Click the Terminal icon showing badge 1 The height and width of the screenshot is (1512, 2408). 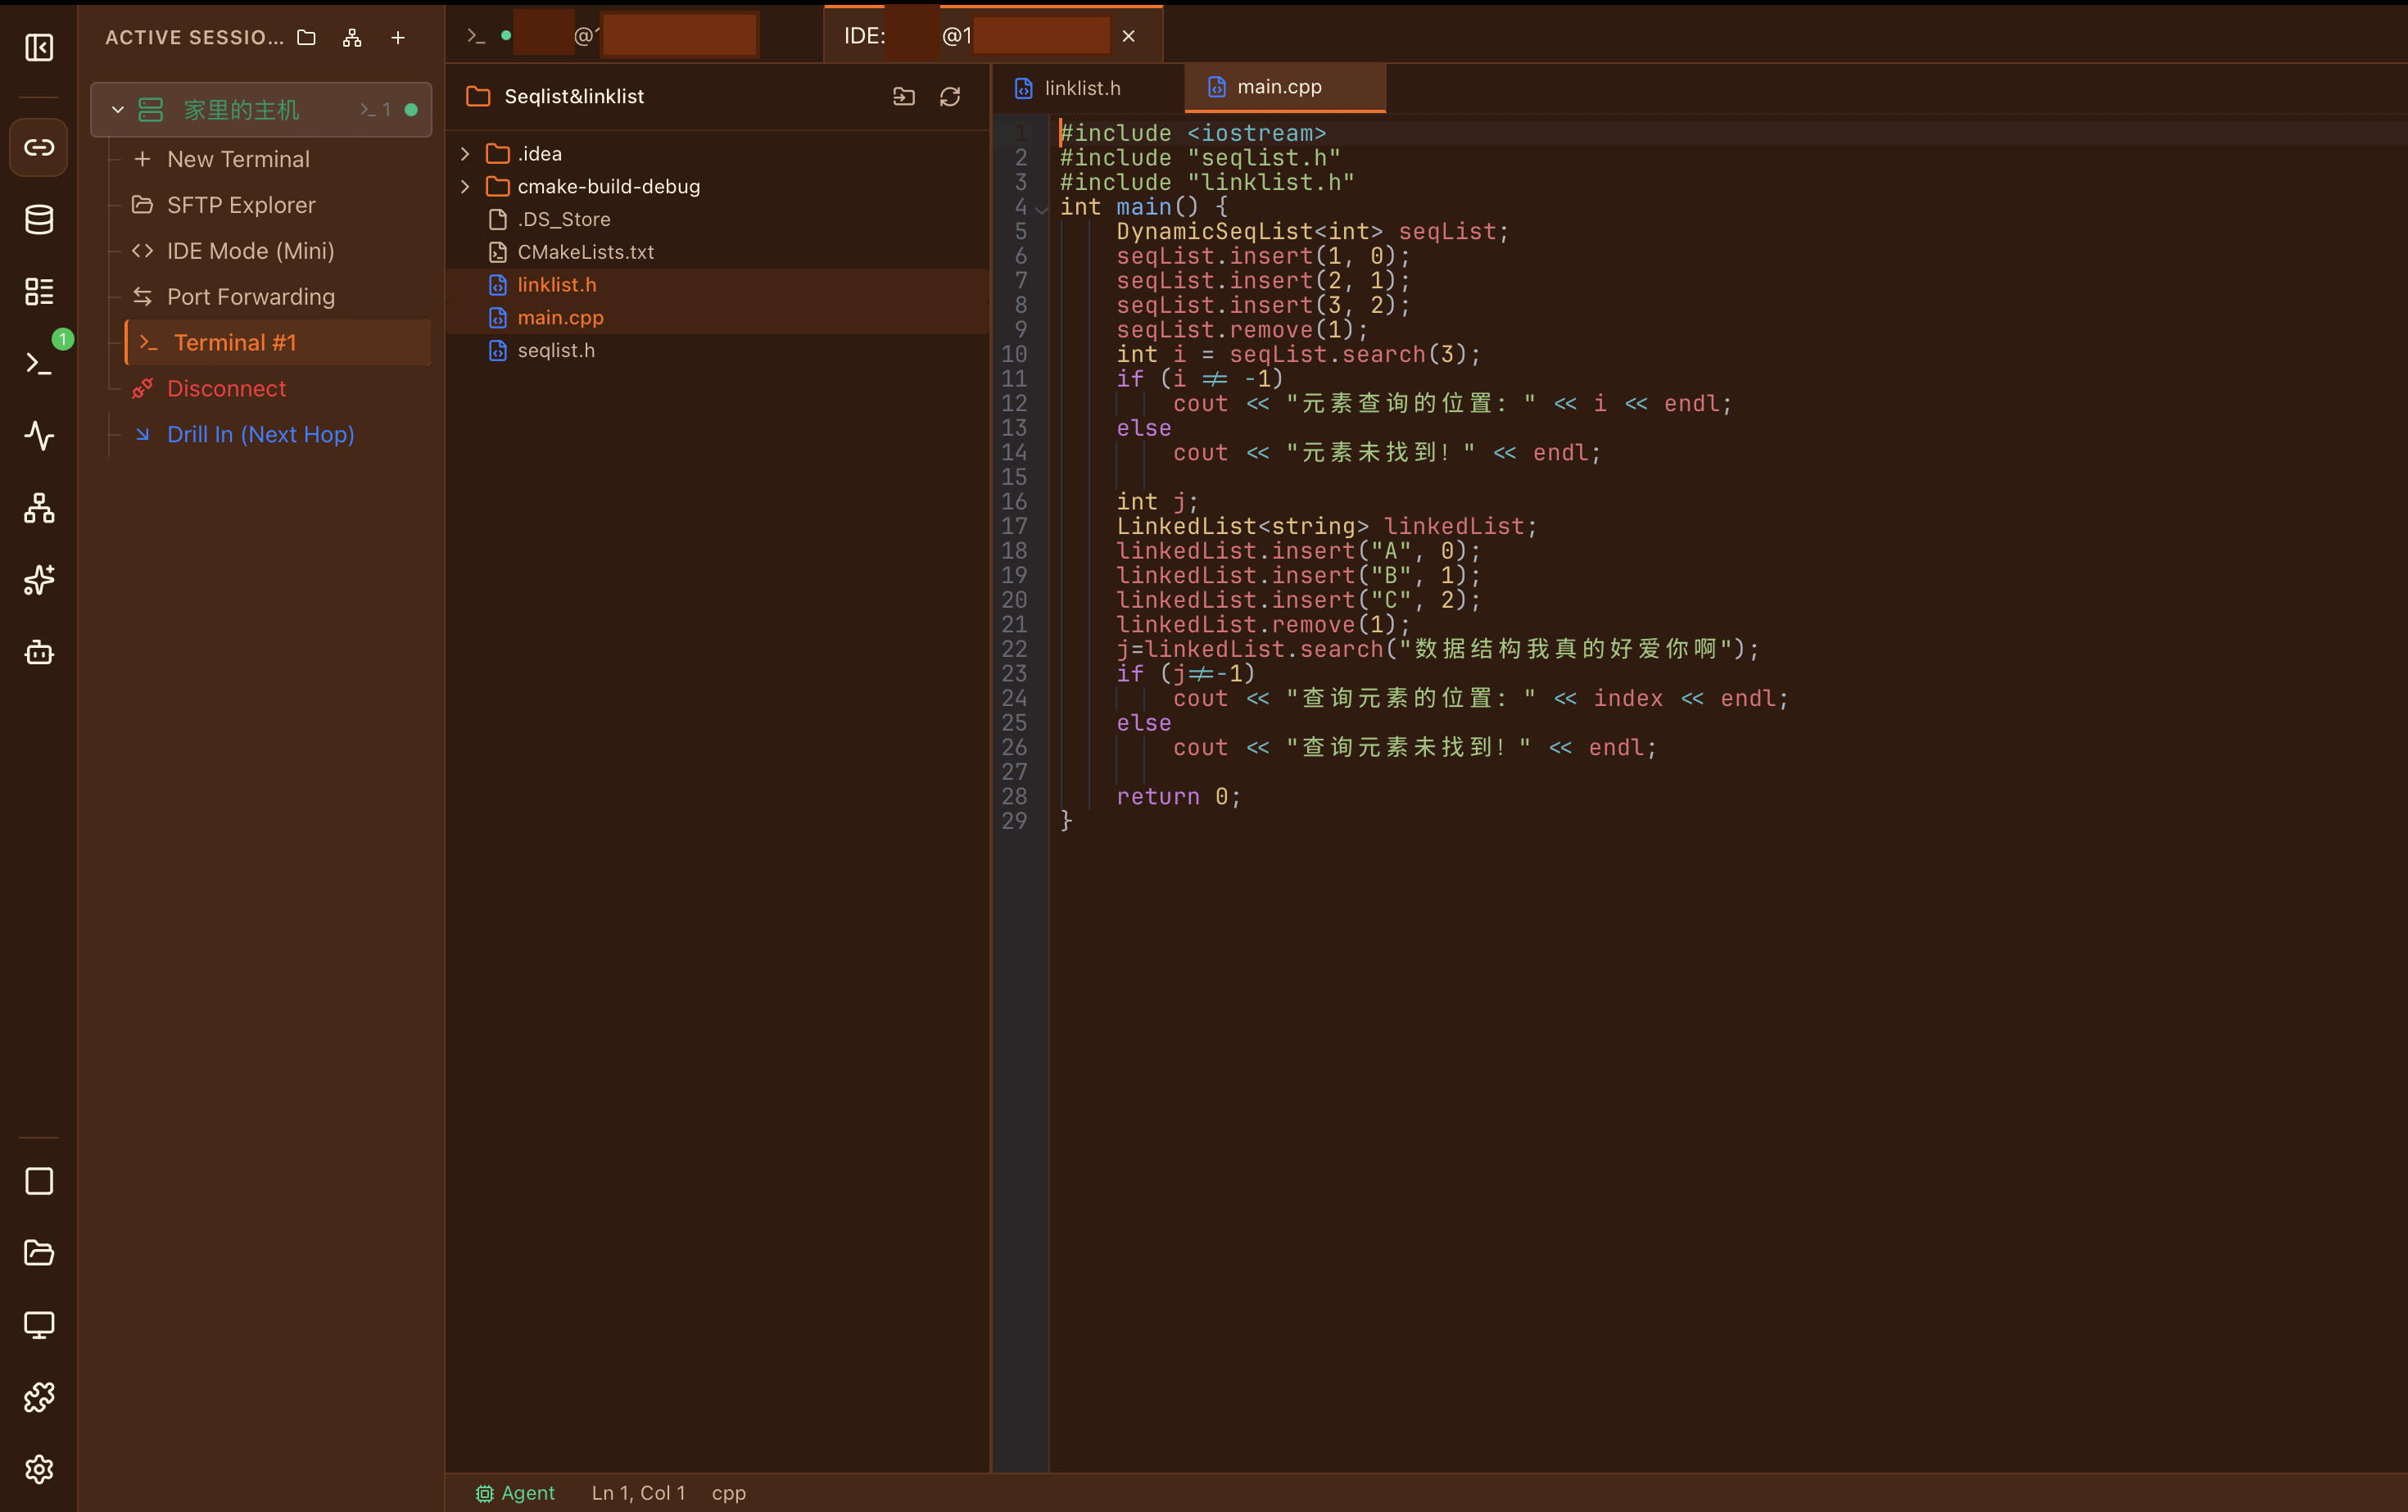[39, 362]
